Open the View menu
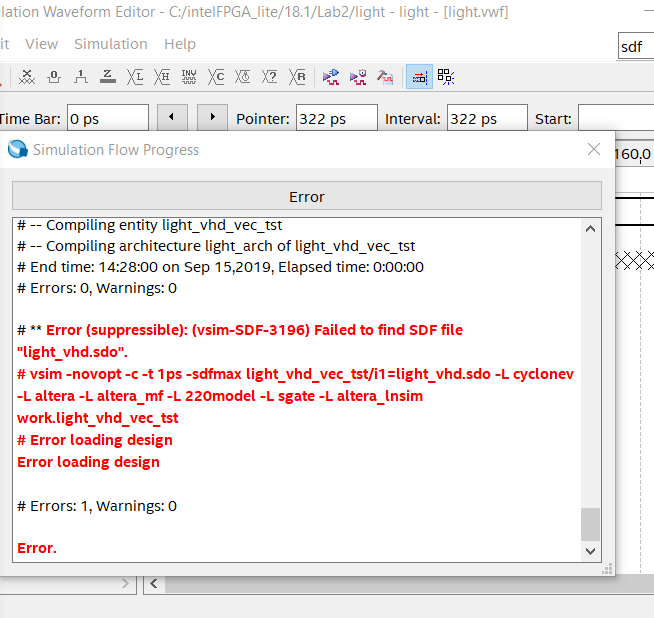This screenshot has width=654, height=618. click(41, 44)
